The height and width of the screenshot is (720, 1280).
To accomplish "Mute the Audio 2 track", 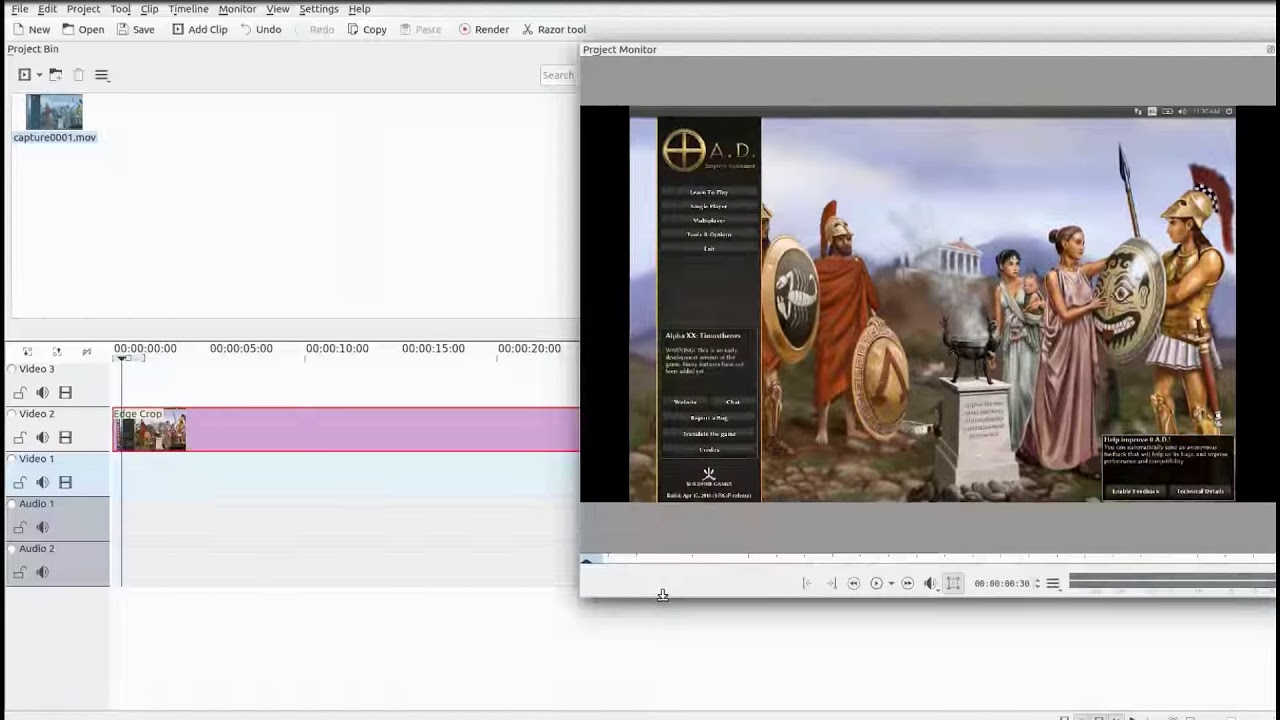I will 42,573.
